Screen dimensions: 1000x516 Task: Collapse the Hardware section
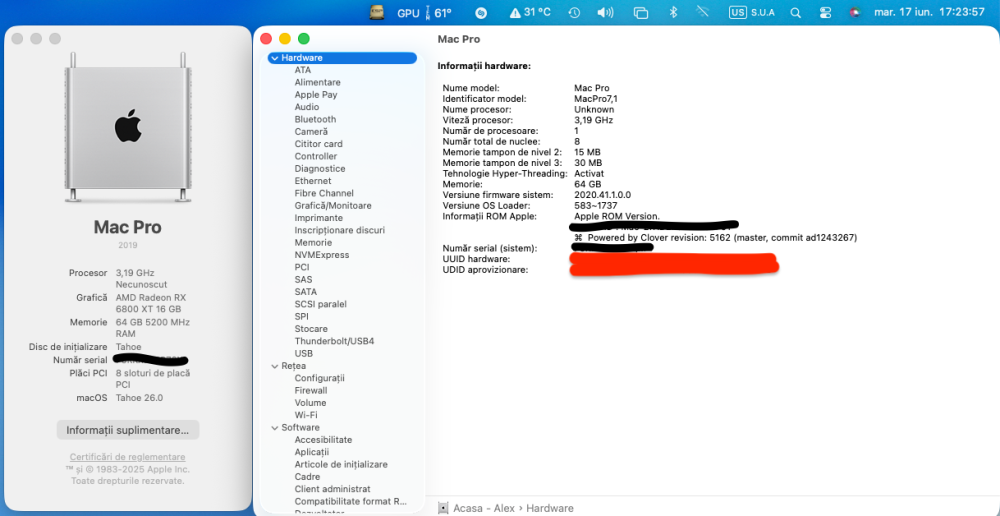[274, 58]
